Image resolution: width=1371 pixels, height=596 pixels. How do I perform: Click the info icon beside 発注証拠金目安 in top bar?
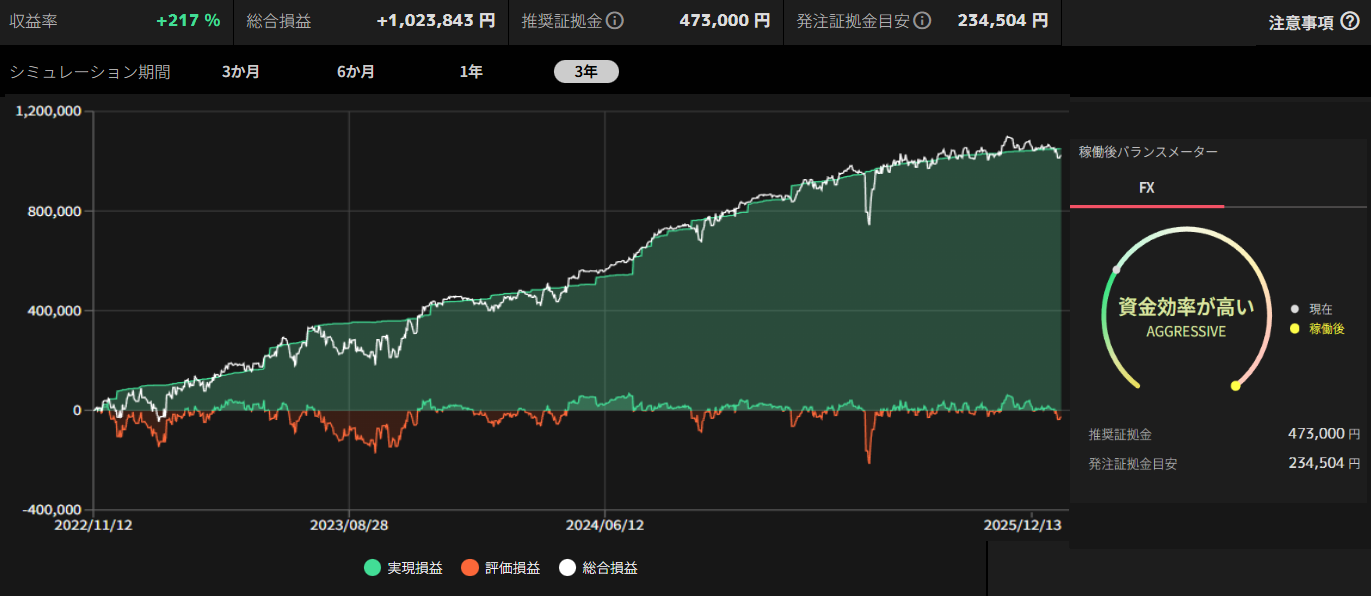(922, 21)
